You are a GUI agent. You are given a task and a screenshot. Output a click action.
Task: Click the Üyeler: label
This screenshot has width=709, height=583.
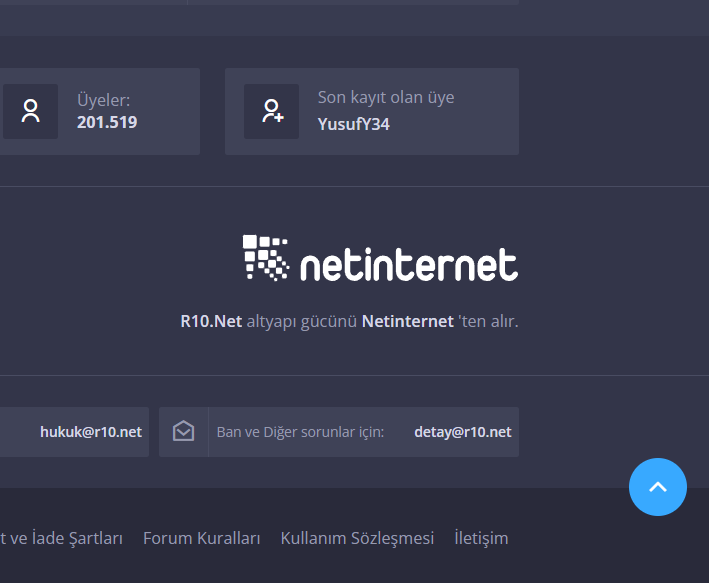104,100
